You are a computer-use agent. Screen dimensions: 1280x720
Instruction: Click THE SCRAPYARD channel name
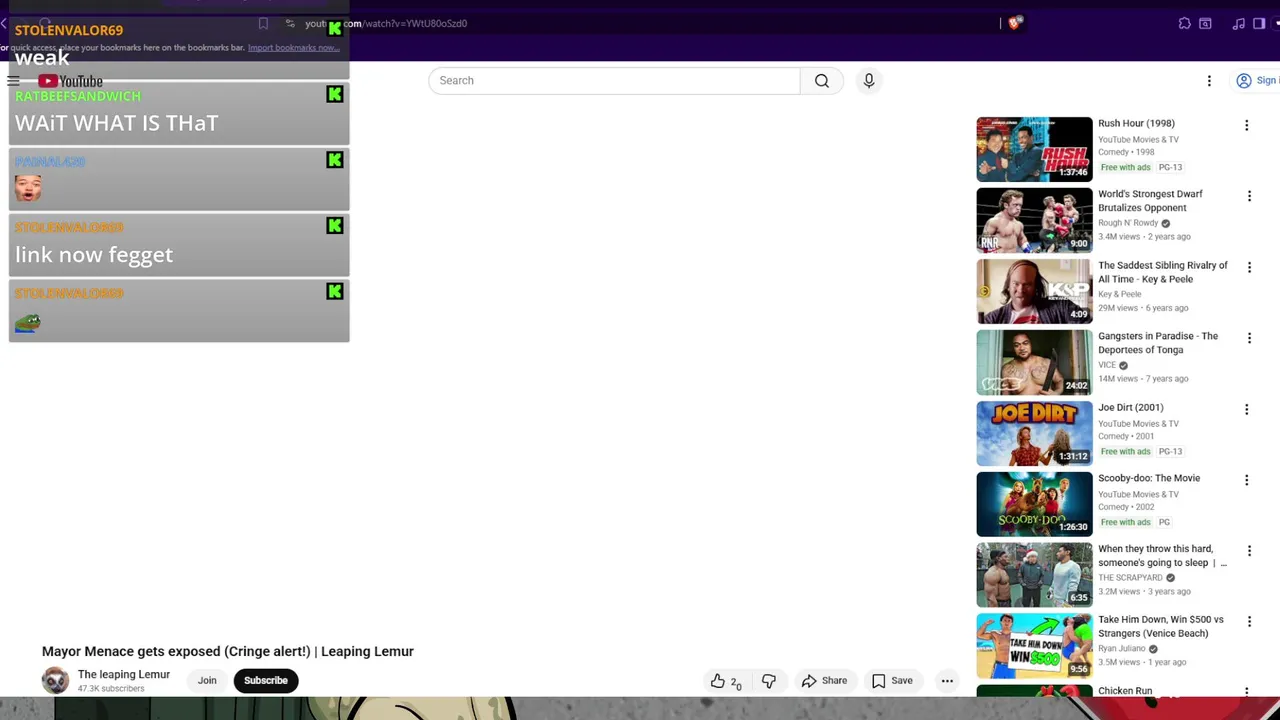click(x=1130, y=578)
